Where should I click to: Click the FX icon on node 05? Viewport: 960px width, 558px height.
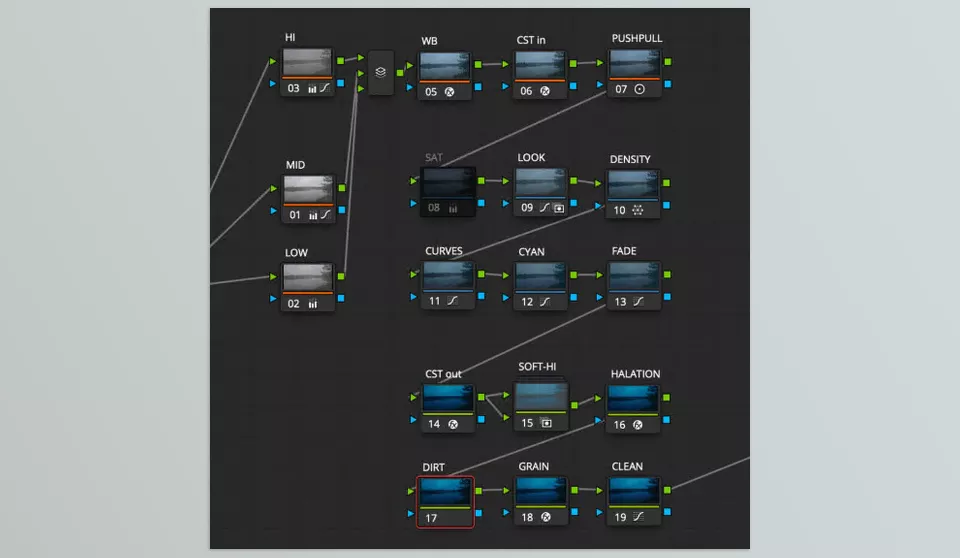pos(449,92)
